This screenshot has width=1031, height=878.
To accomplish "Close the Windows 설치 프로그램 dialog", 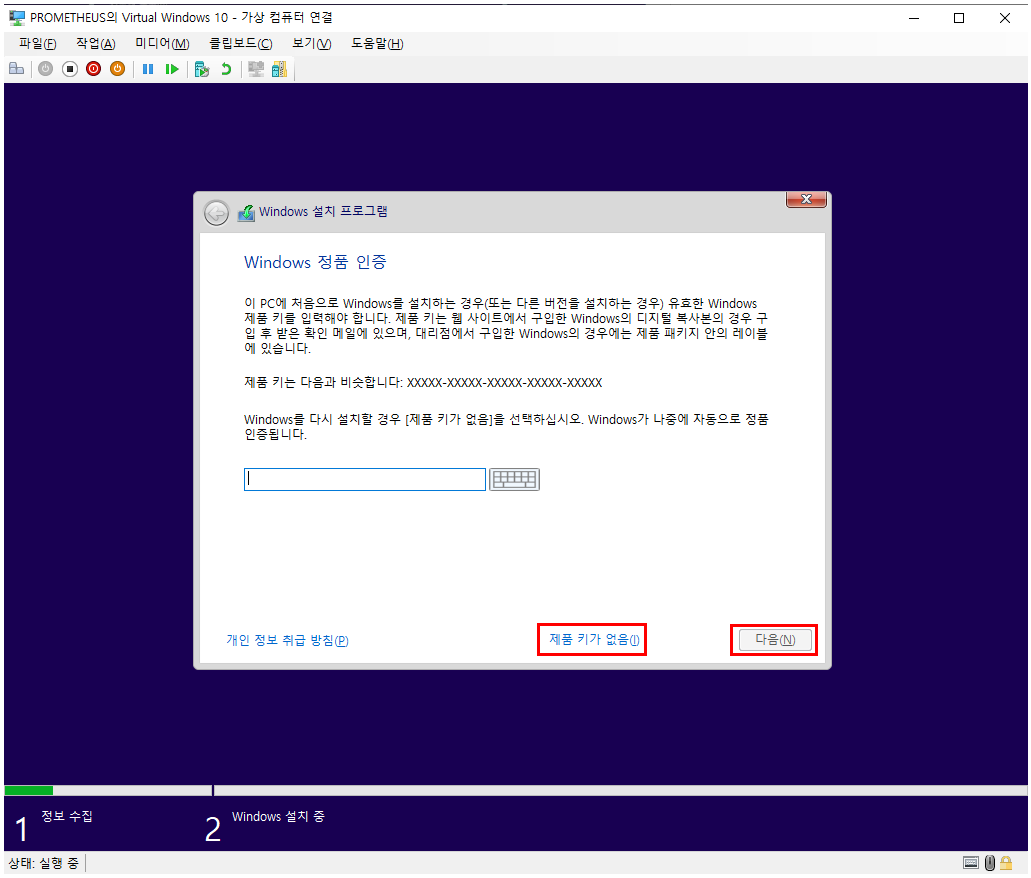I will (x=806, y=199).
